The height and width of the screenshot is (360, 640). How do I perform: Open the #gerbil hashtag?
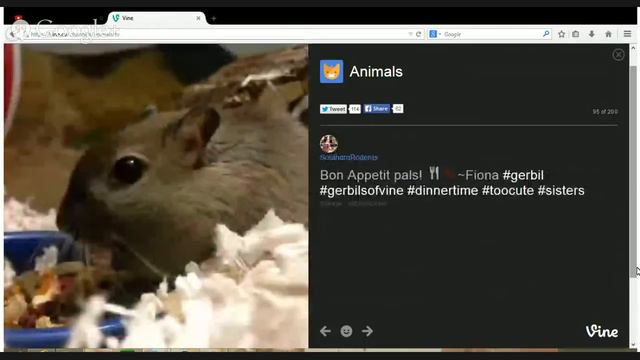[x=523, y=175]
